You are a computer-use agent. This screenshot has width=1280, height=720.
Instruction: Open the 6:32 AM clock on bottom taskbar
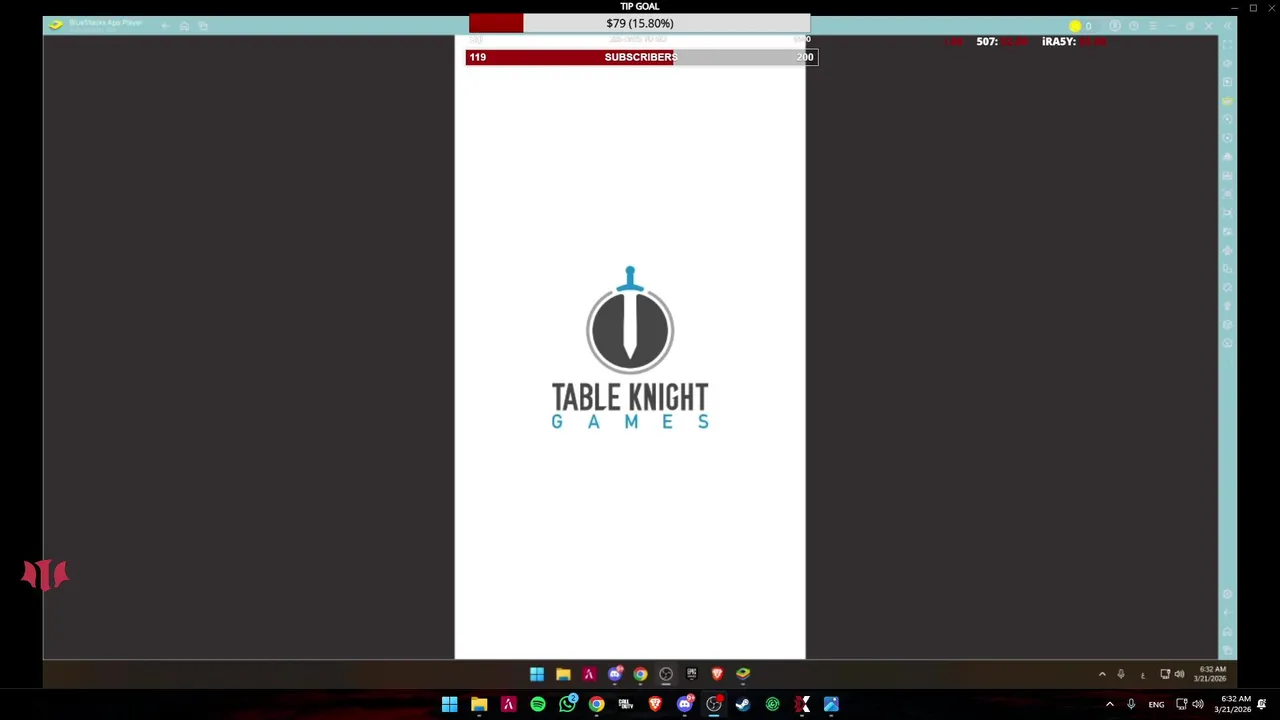1233,705
